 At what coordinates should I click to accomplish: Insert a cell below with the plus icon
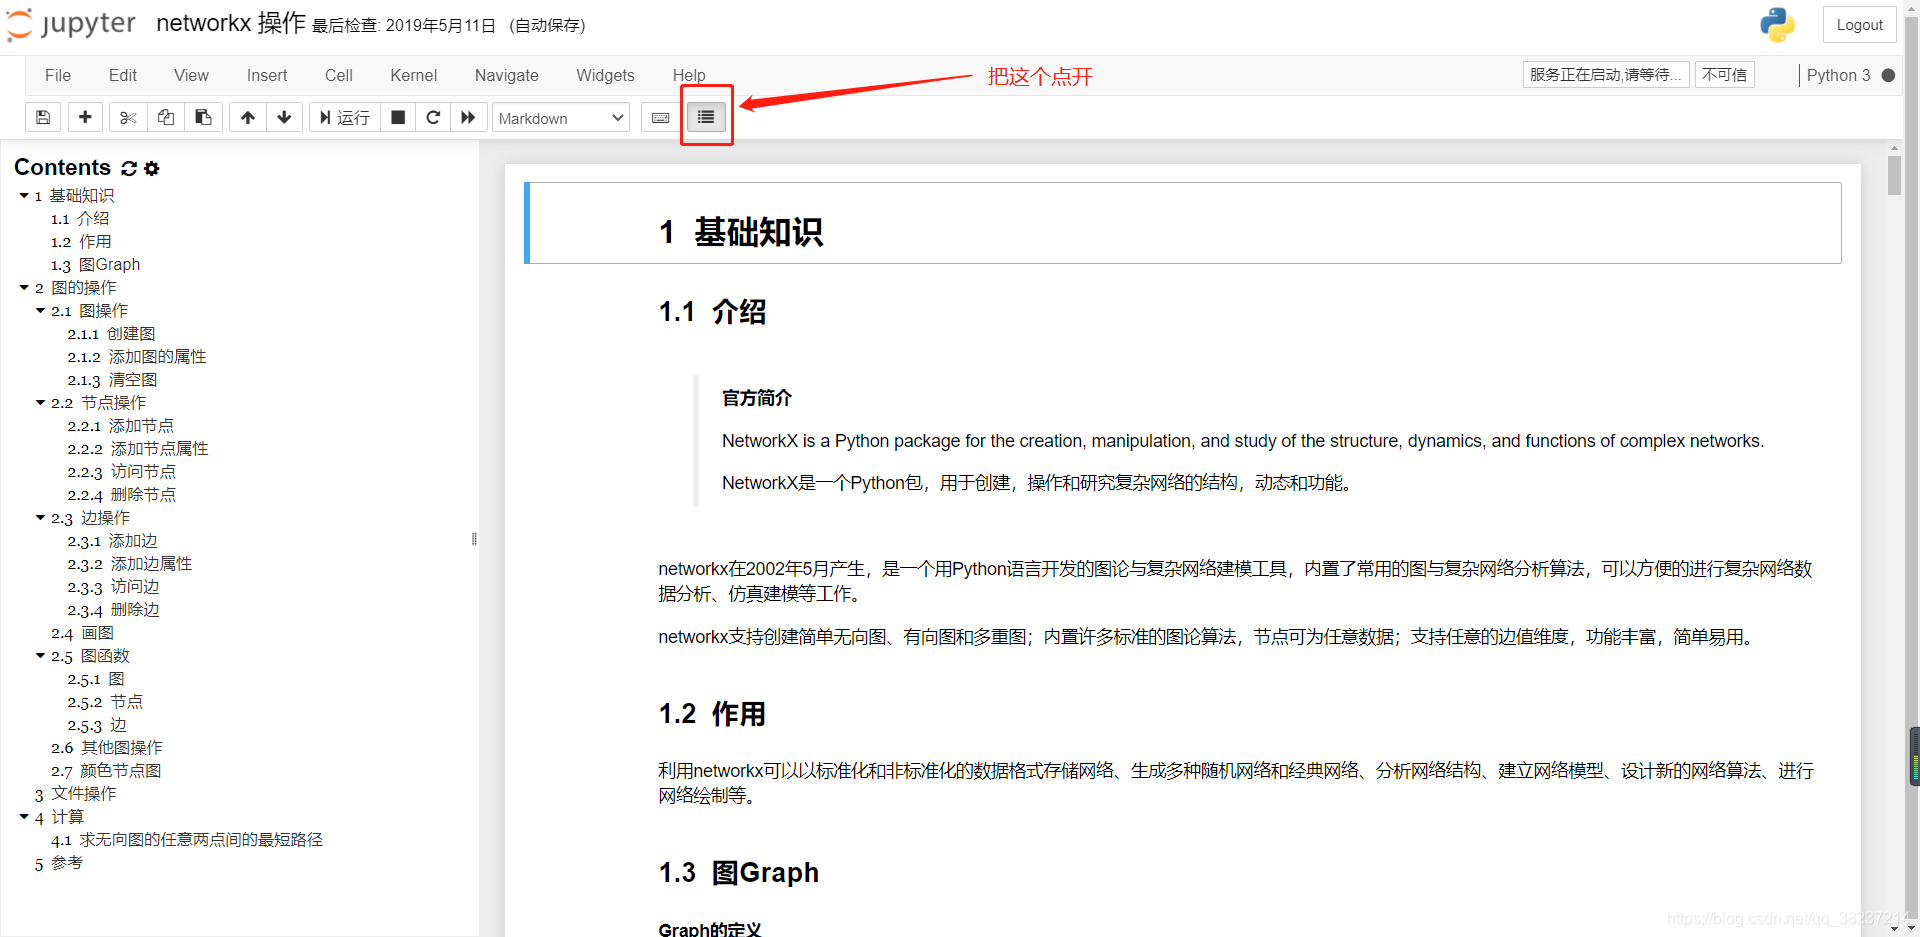pos(85,118)
